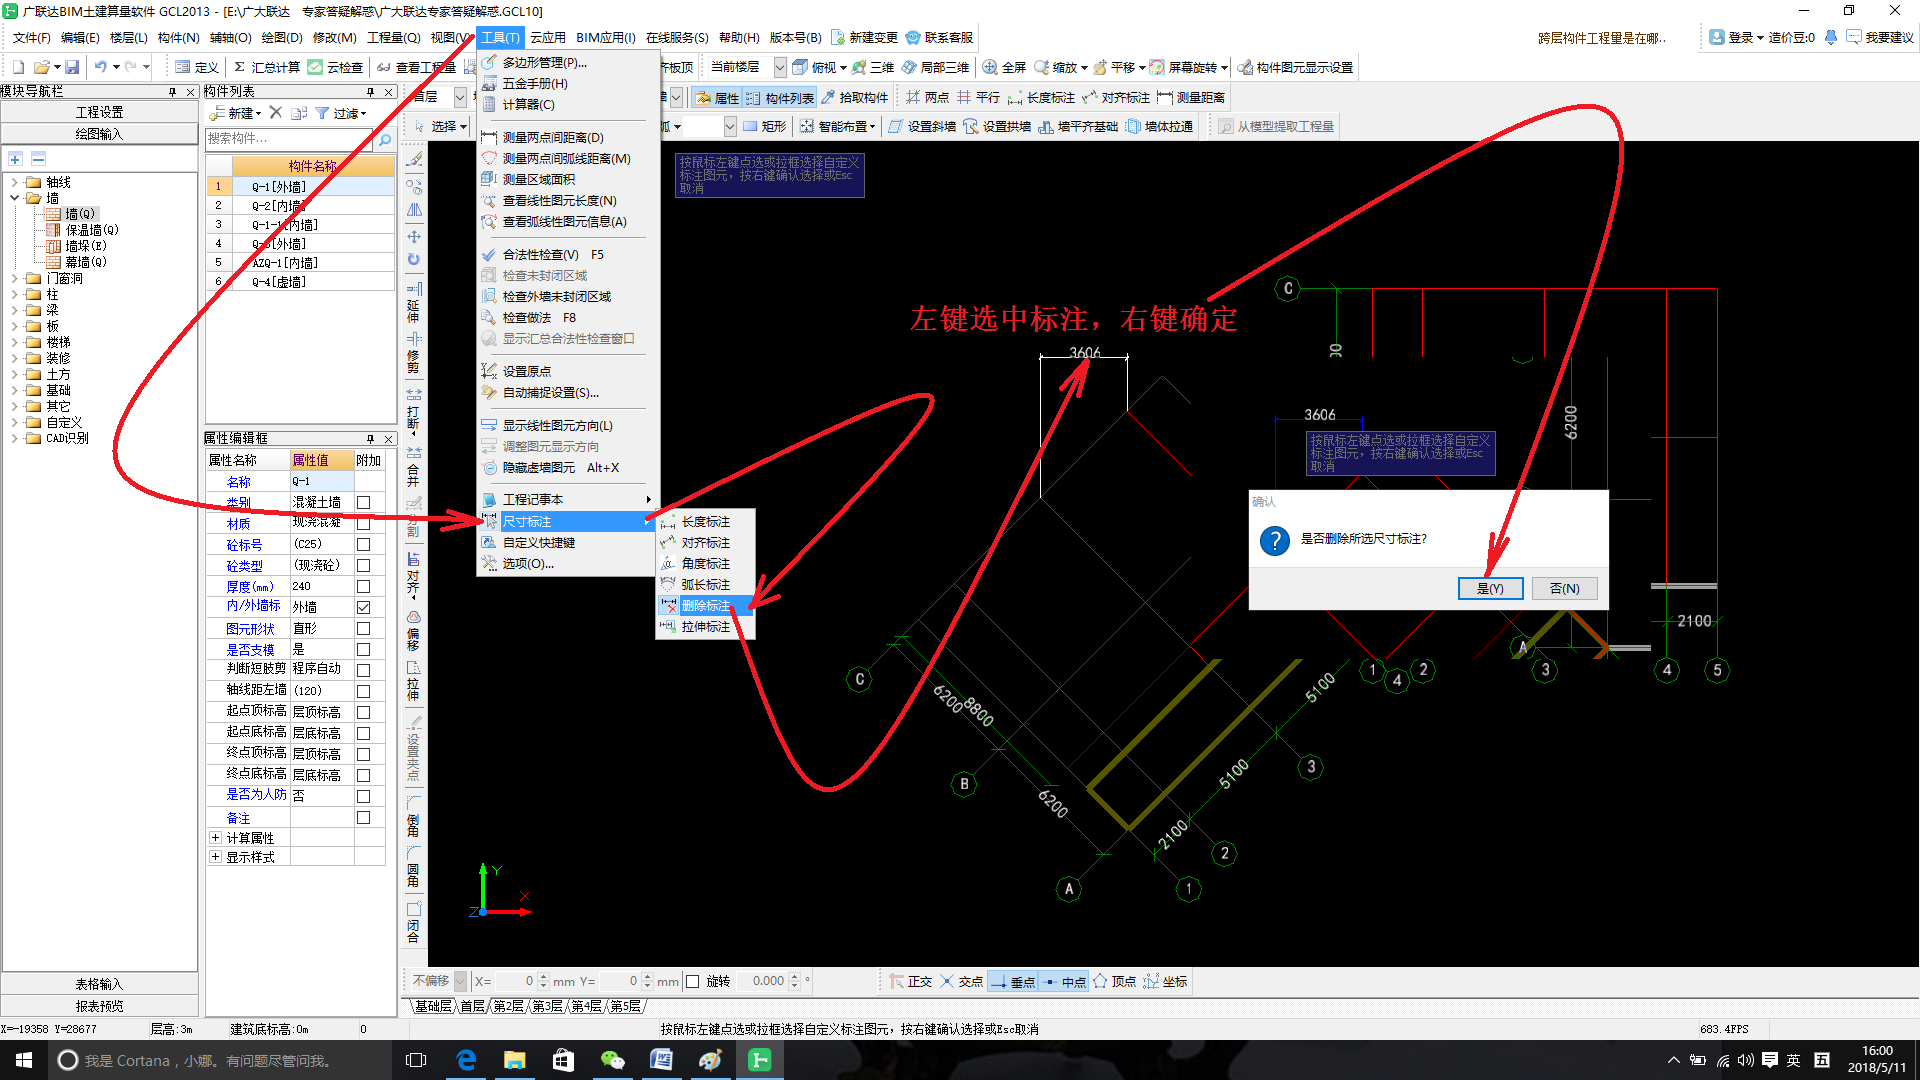This screenshot has height=1080, width=1920.
Task: Open 构件图元显示设置
Action: tap(1295, 67)
